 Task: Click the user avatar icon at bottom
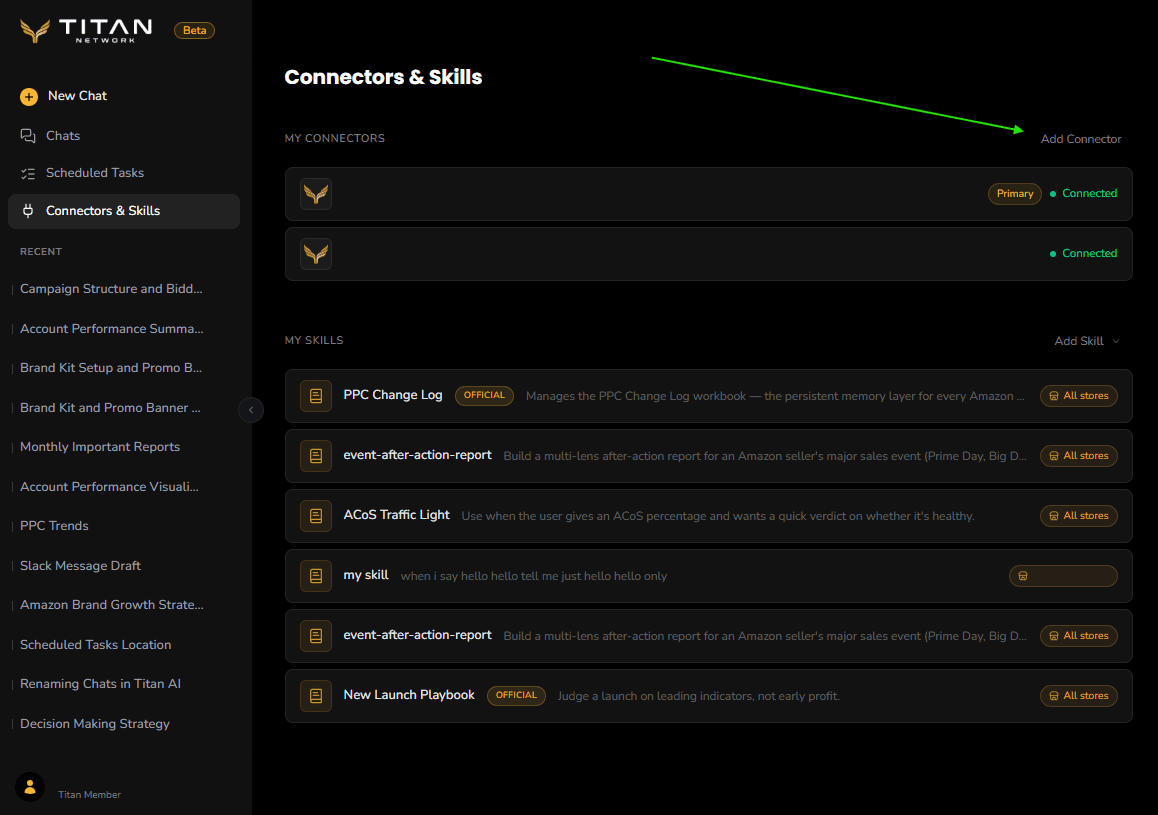point(30,788)
